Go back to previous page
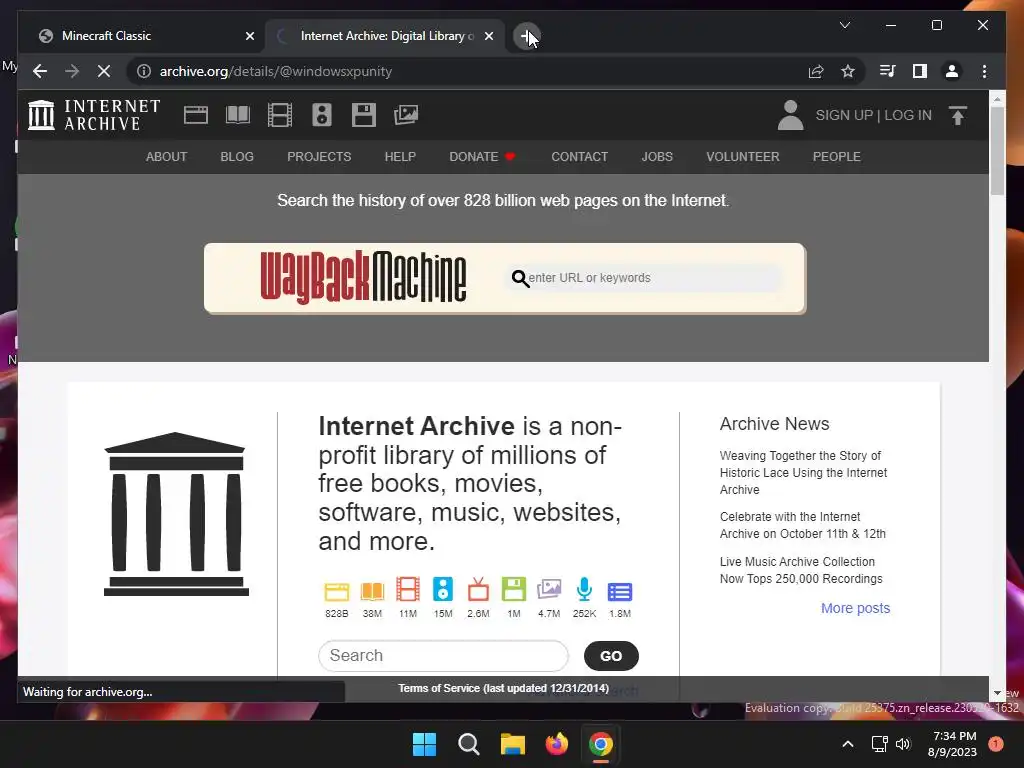The image size is (1024, 768). click(x=40, y=71)
